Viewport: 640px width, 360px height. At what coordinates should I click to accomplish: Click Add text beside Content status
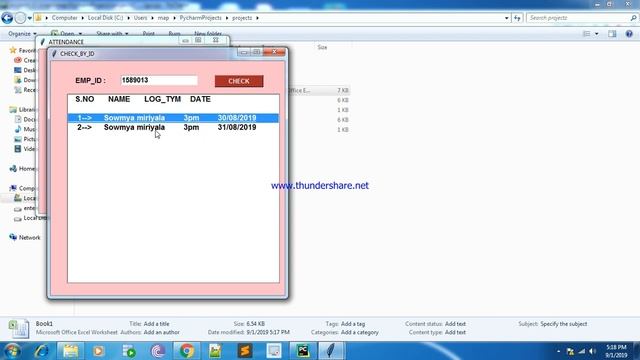click(455, 324)
